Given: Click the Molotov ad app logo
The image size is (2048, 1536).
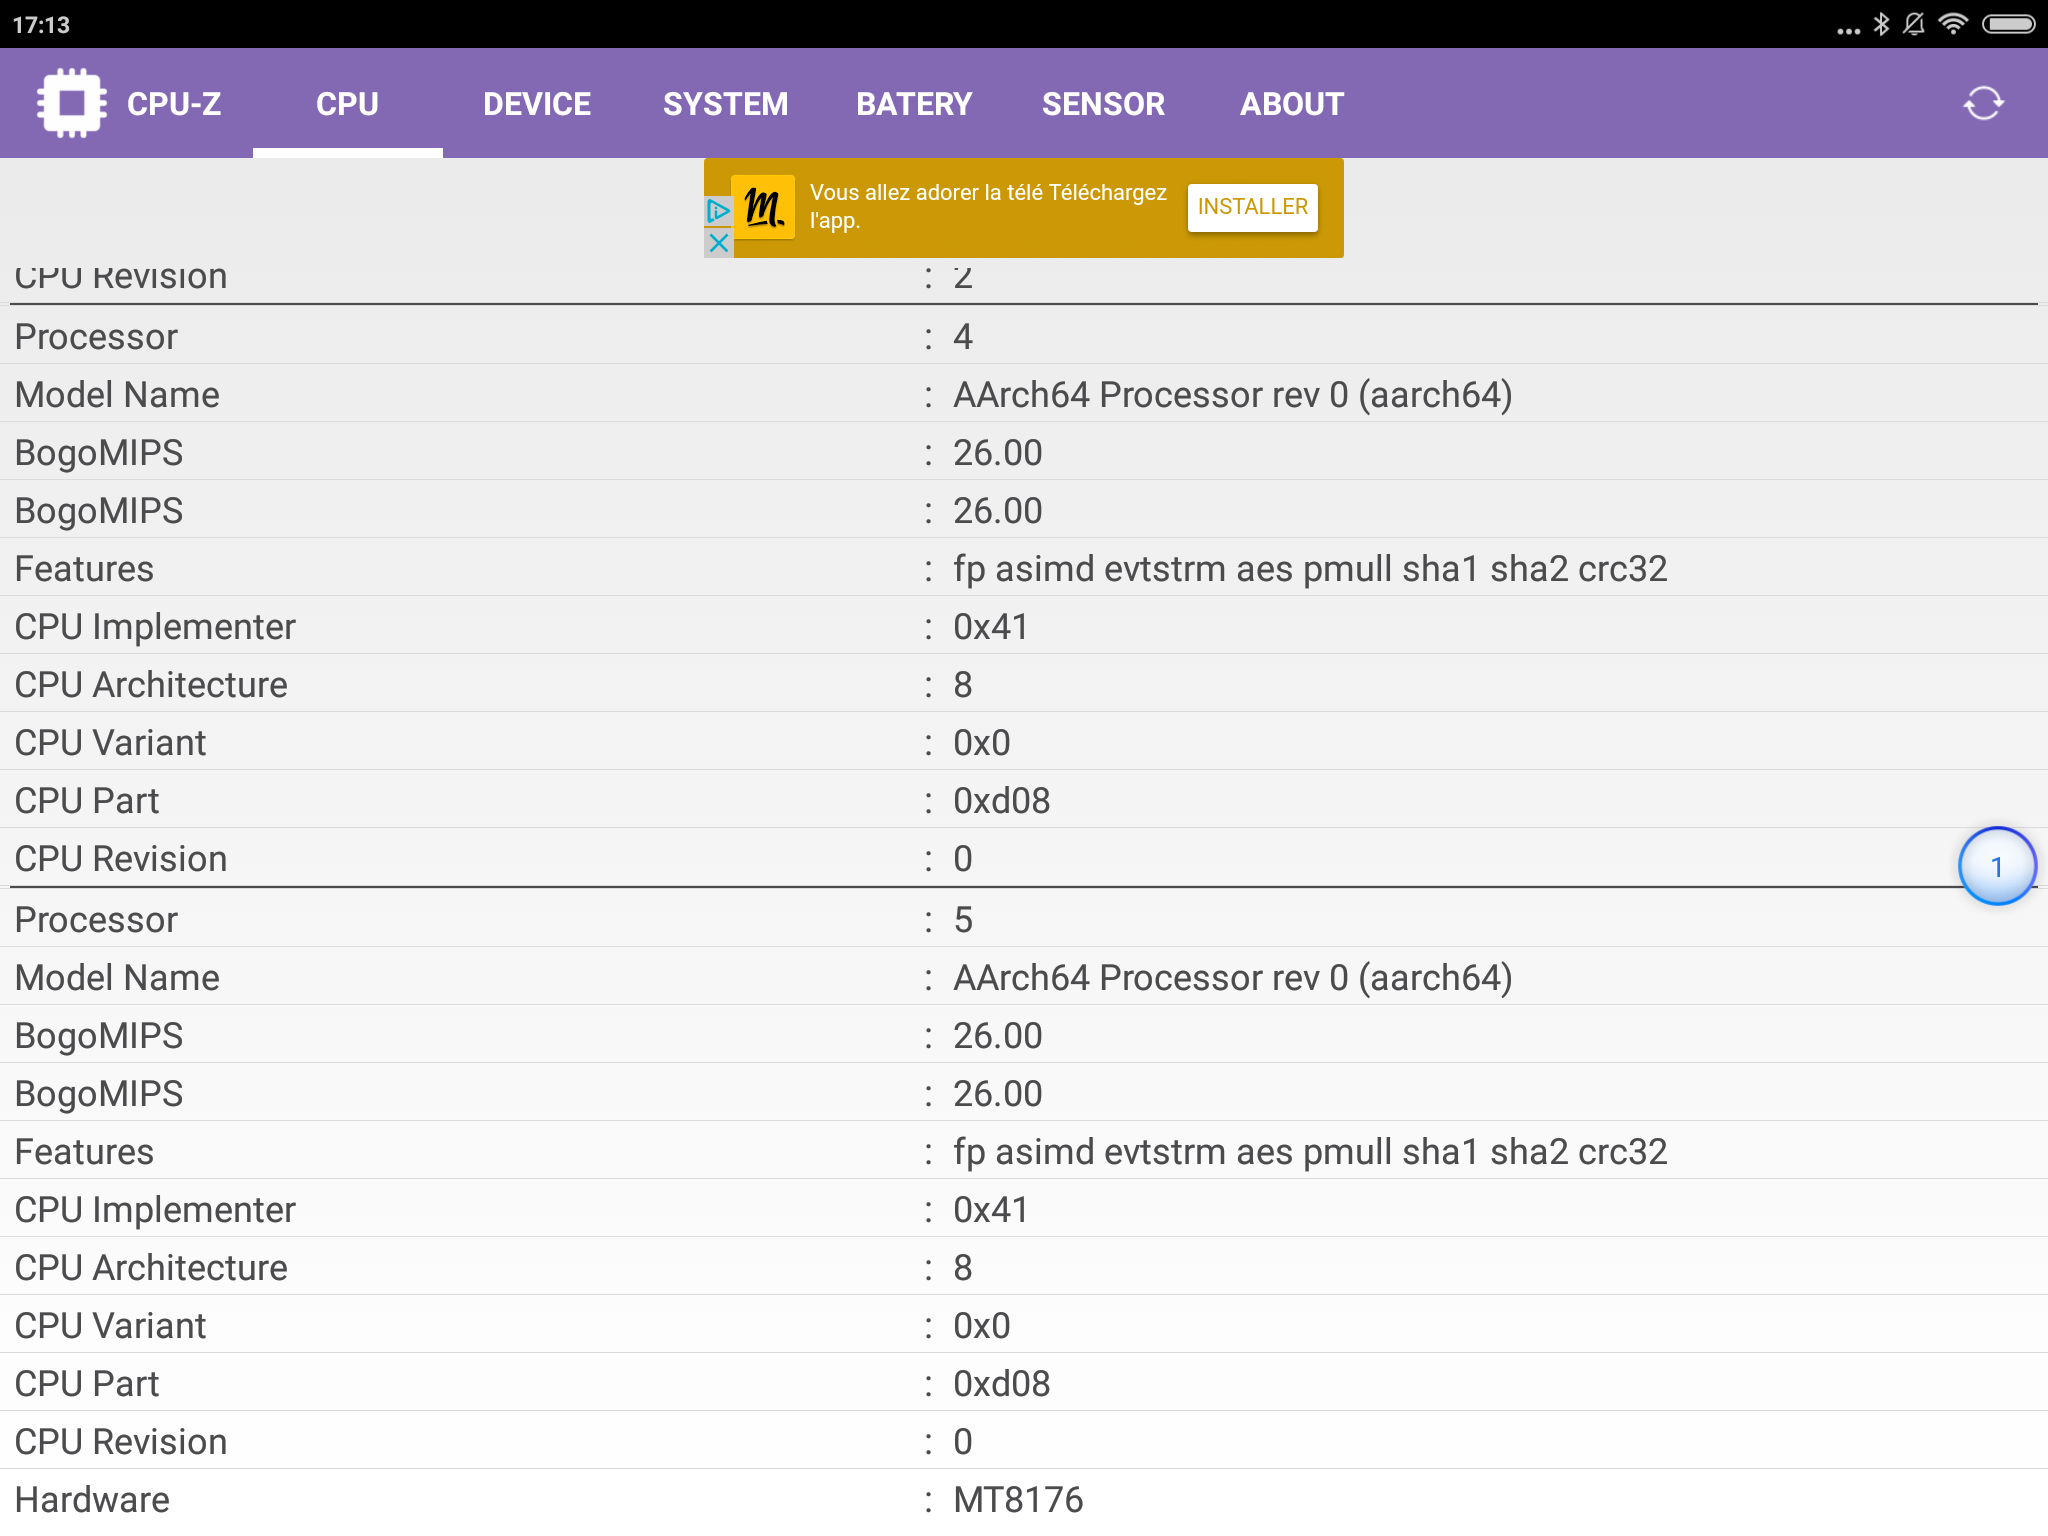Looking at the screenshot, I should pyautogui.click(x=764, y=207).
